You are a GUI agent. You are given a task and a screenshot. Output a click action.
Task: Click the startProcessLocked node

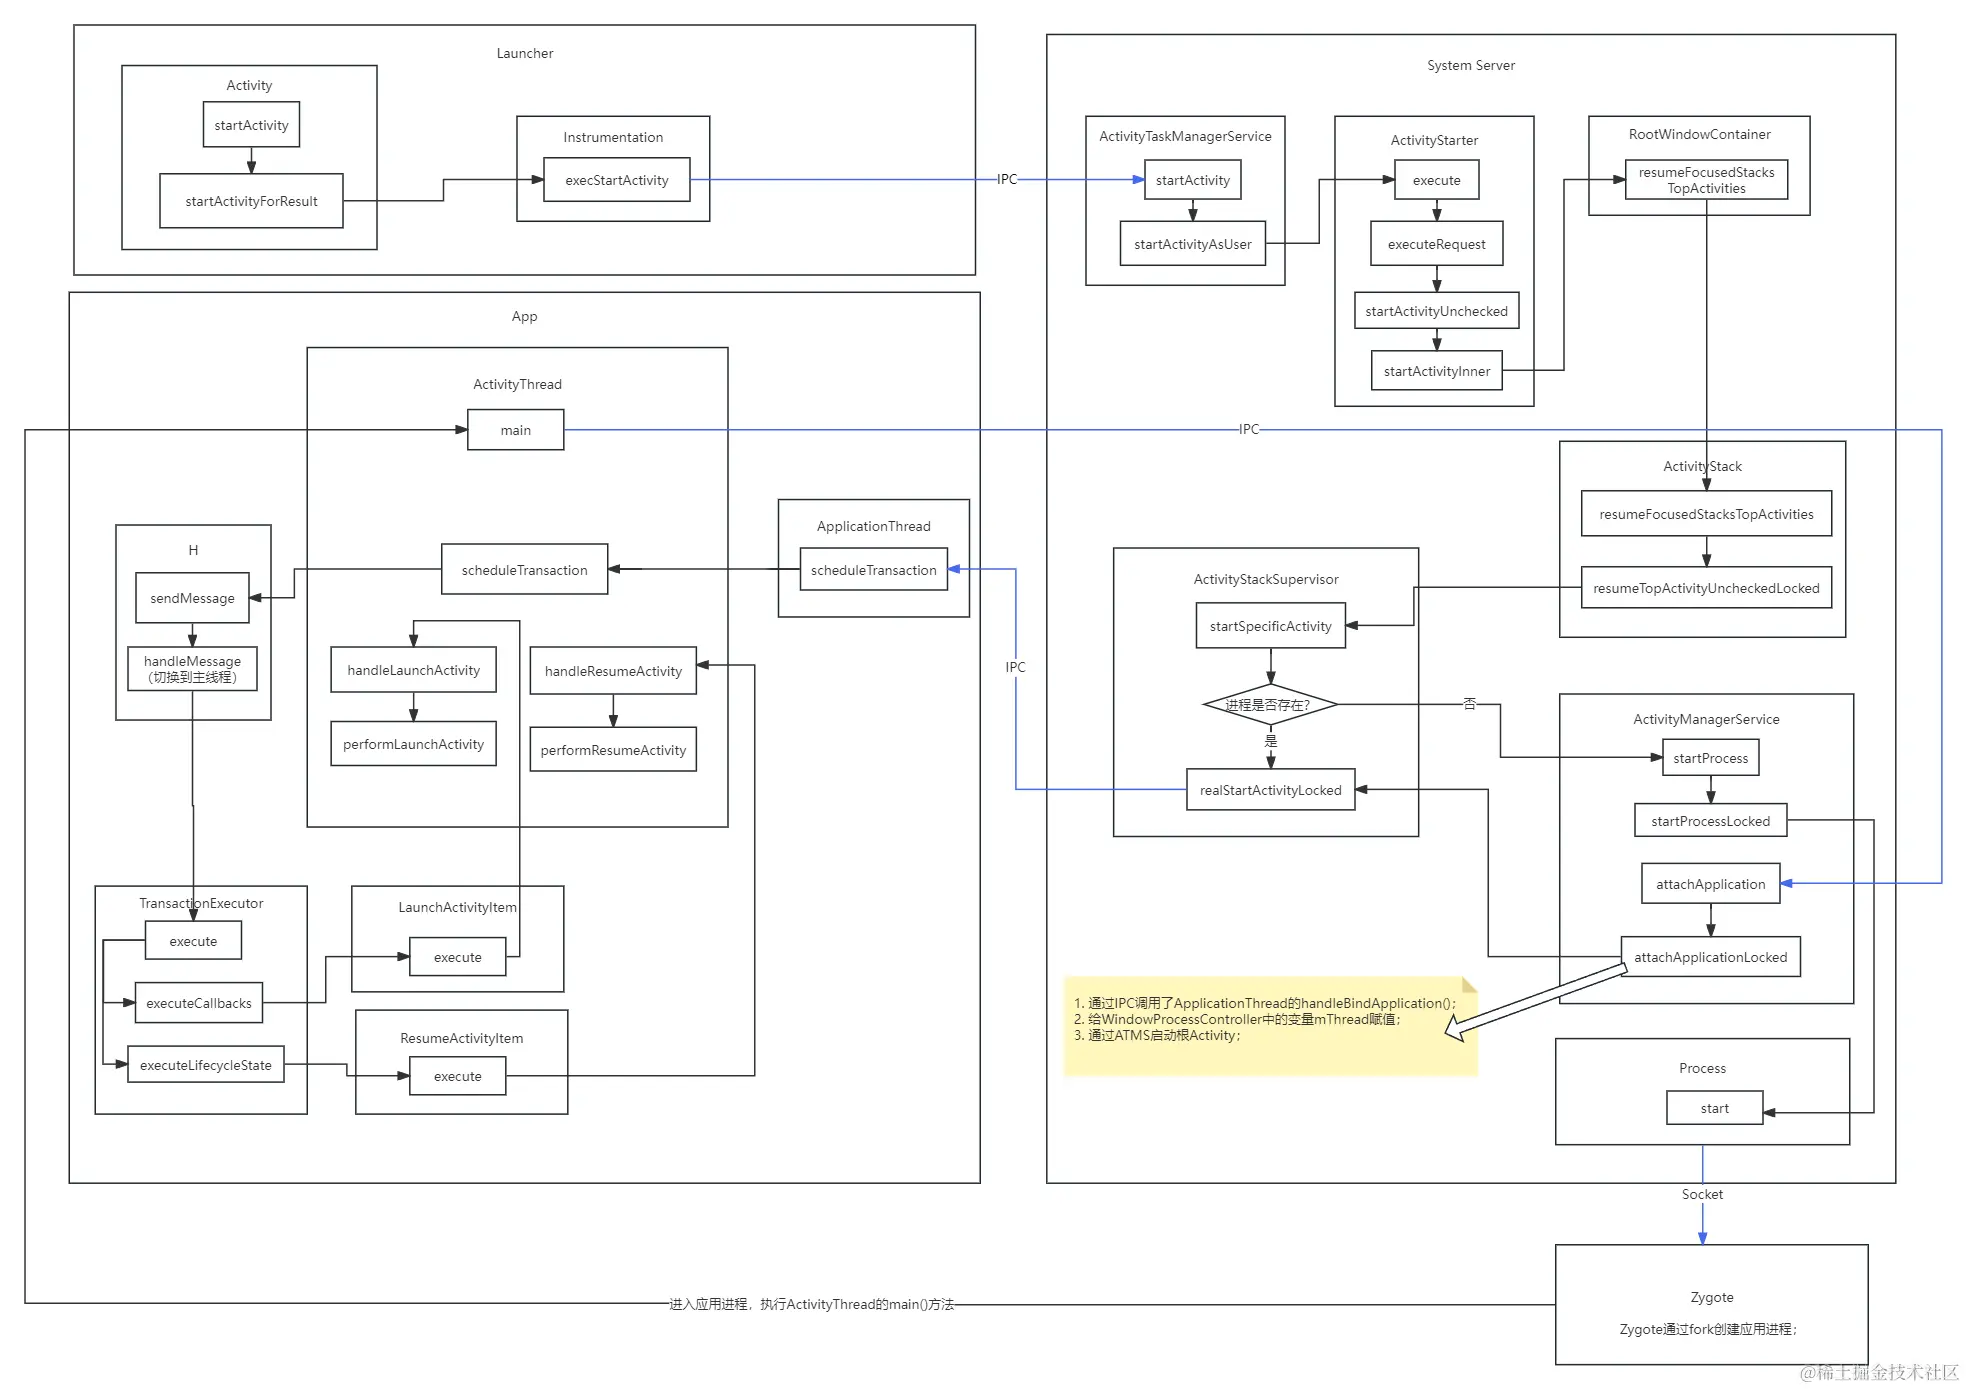[x=1710, y=821]
